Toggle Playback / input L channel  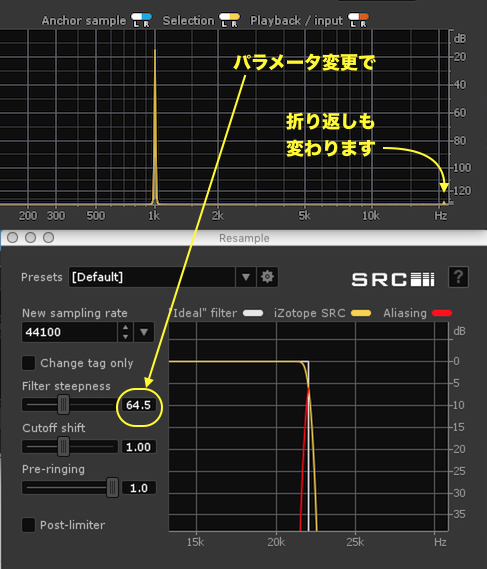[x=353, y=20]
